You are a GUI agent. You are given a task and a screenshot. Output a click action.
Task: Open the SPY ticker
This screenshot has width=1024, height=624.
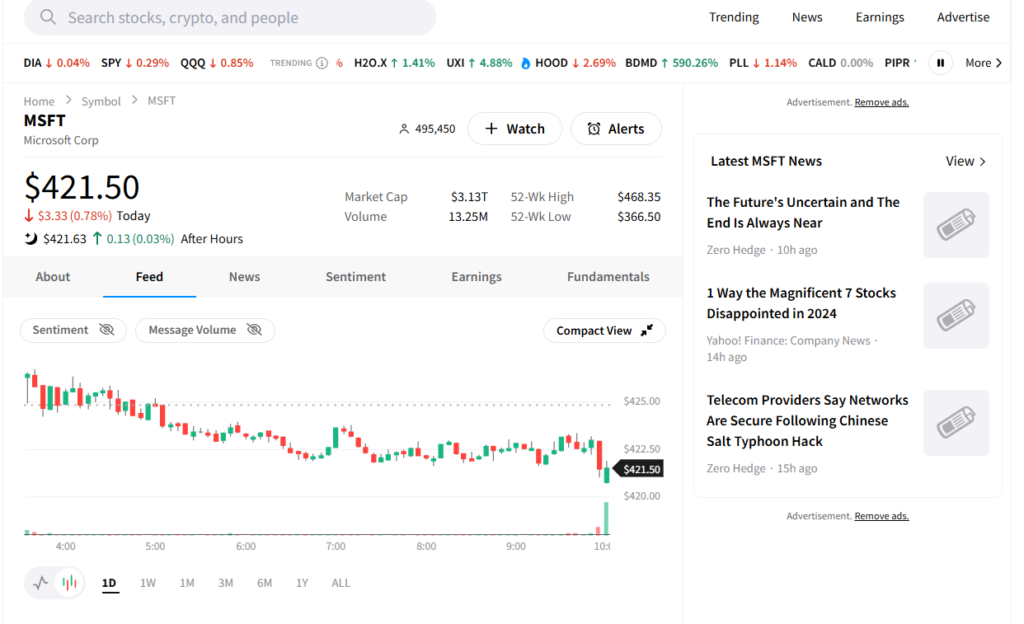(x=135, y=63)
